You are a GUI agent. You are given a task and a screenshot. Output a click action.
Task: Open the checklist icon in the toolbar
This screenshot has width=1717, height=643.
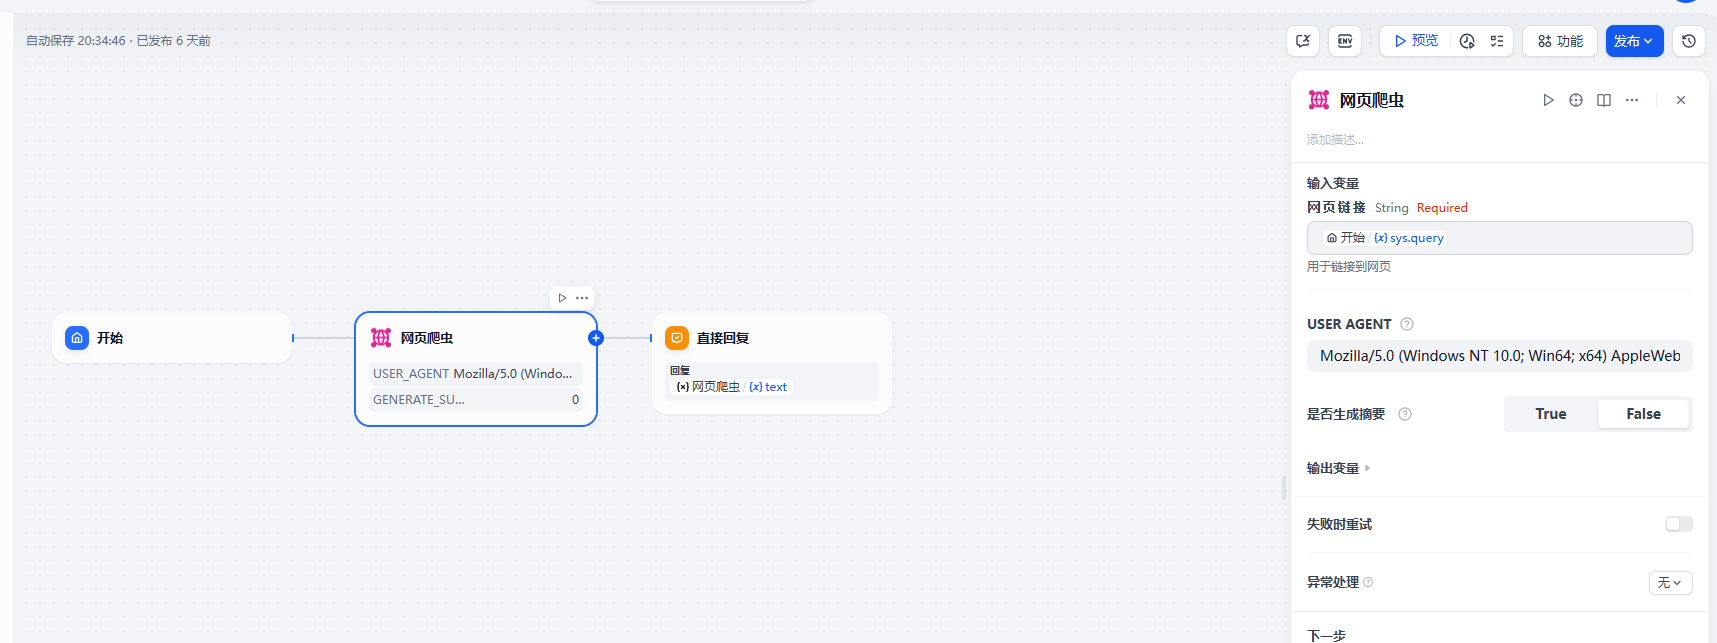(1497, 41)
